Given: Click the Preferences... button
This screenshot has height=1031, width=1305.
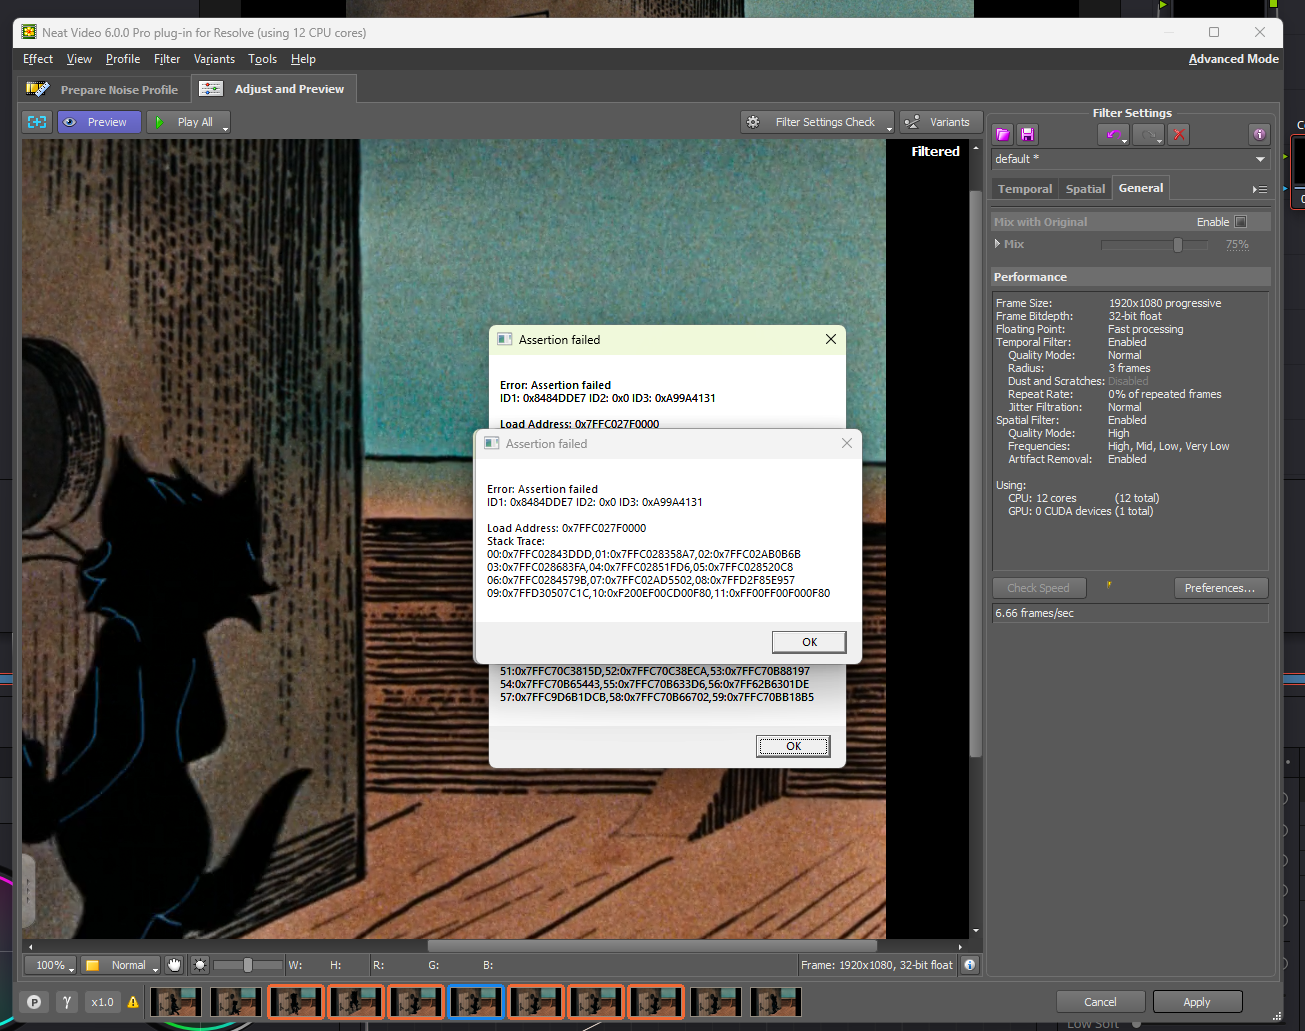Looking at the screenshot, I should click(1220, 588).
